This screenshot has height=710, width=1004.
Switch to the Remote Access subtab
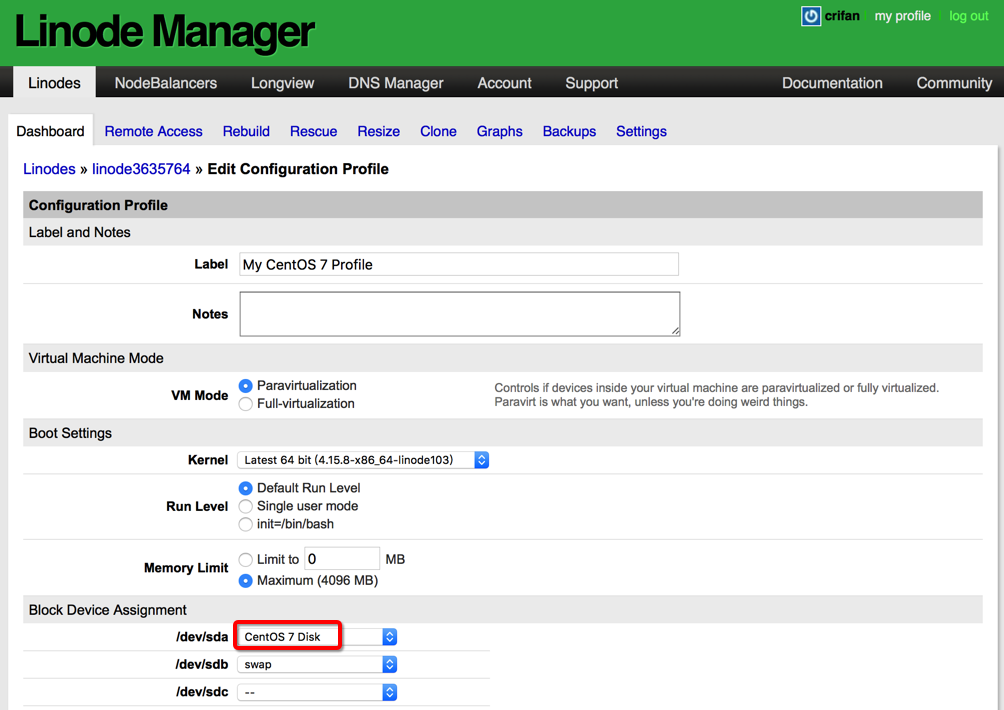point(154,131)
